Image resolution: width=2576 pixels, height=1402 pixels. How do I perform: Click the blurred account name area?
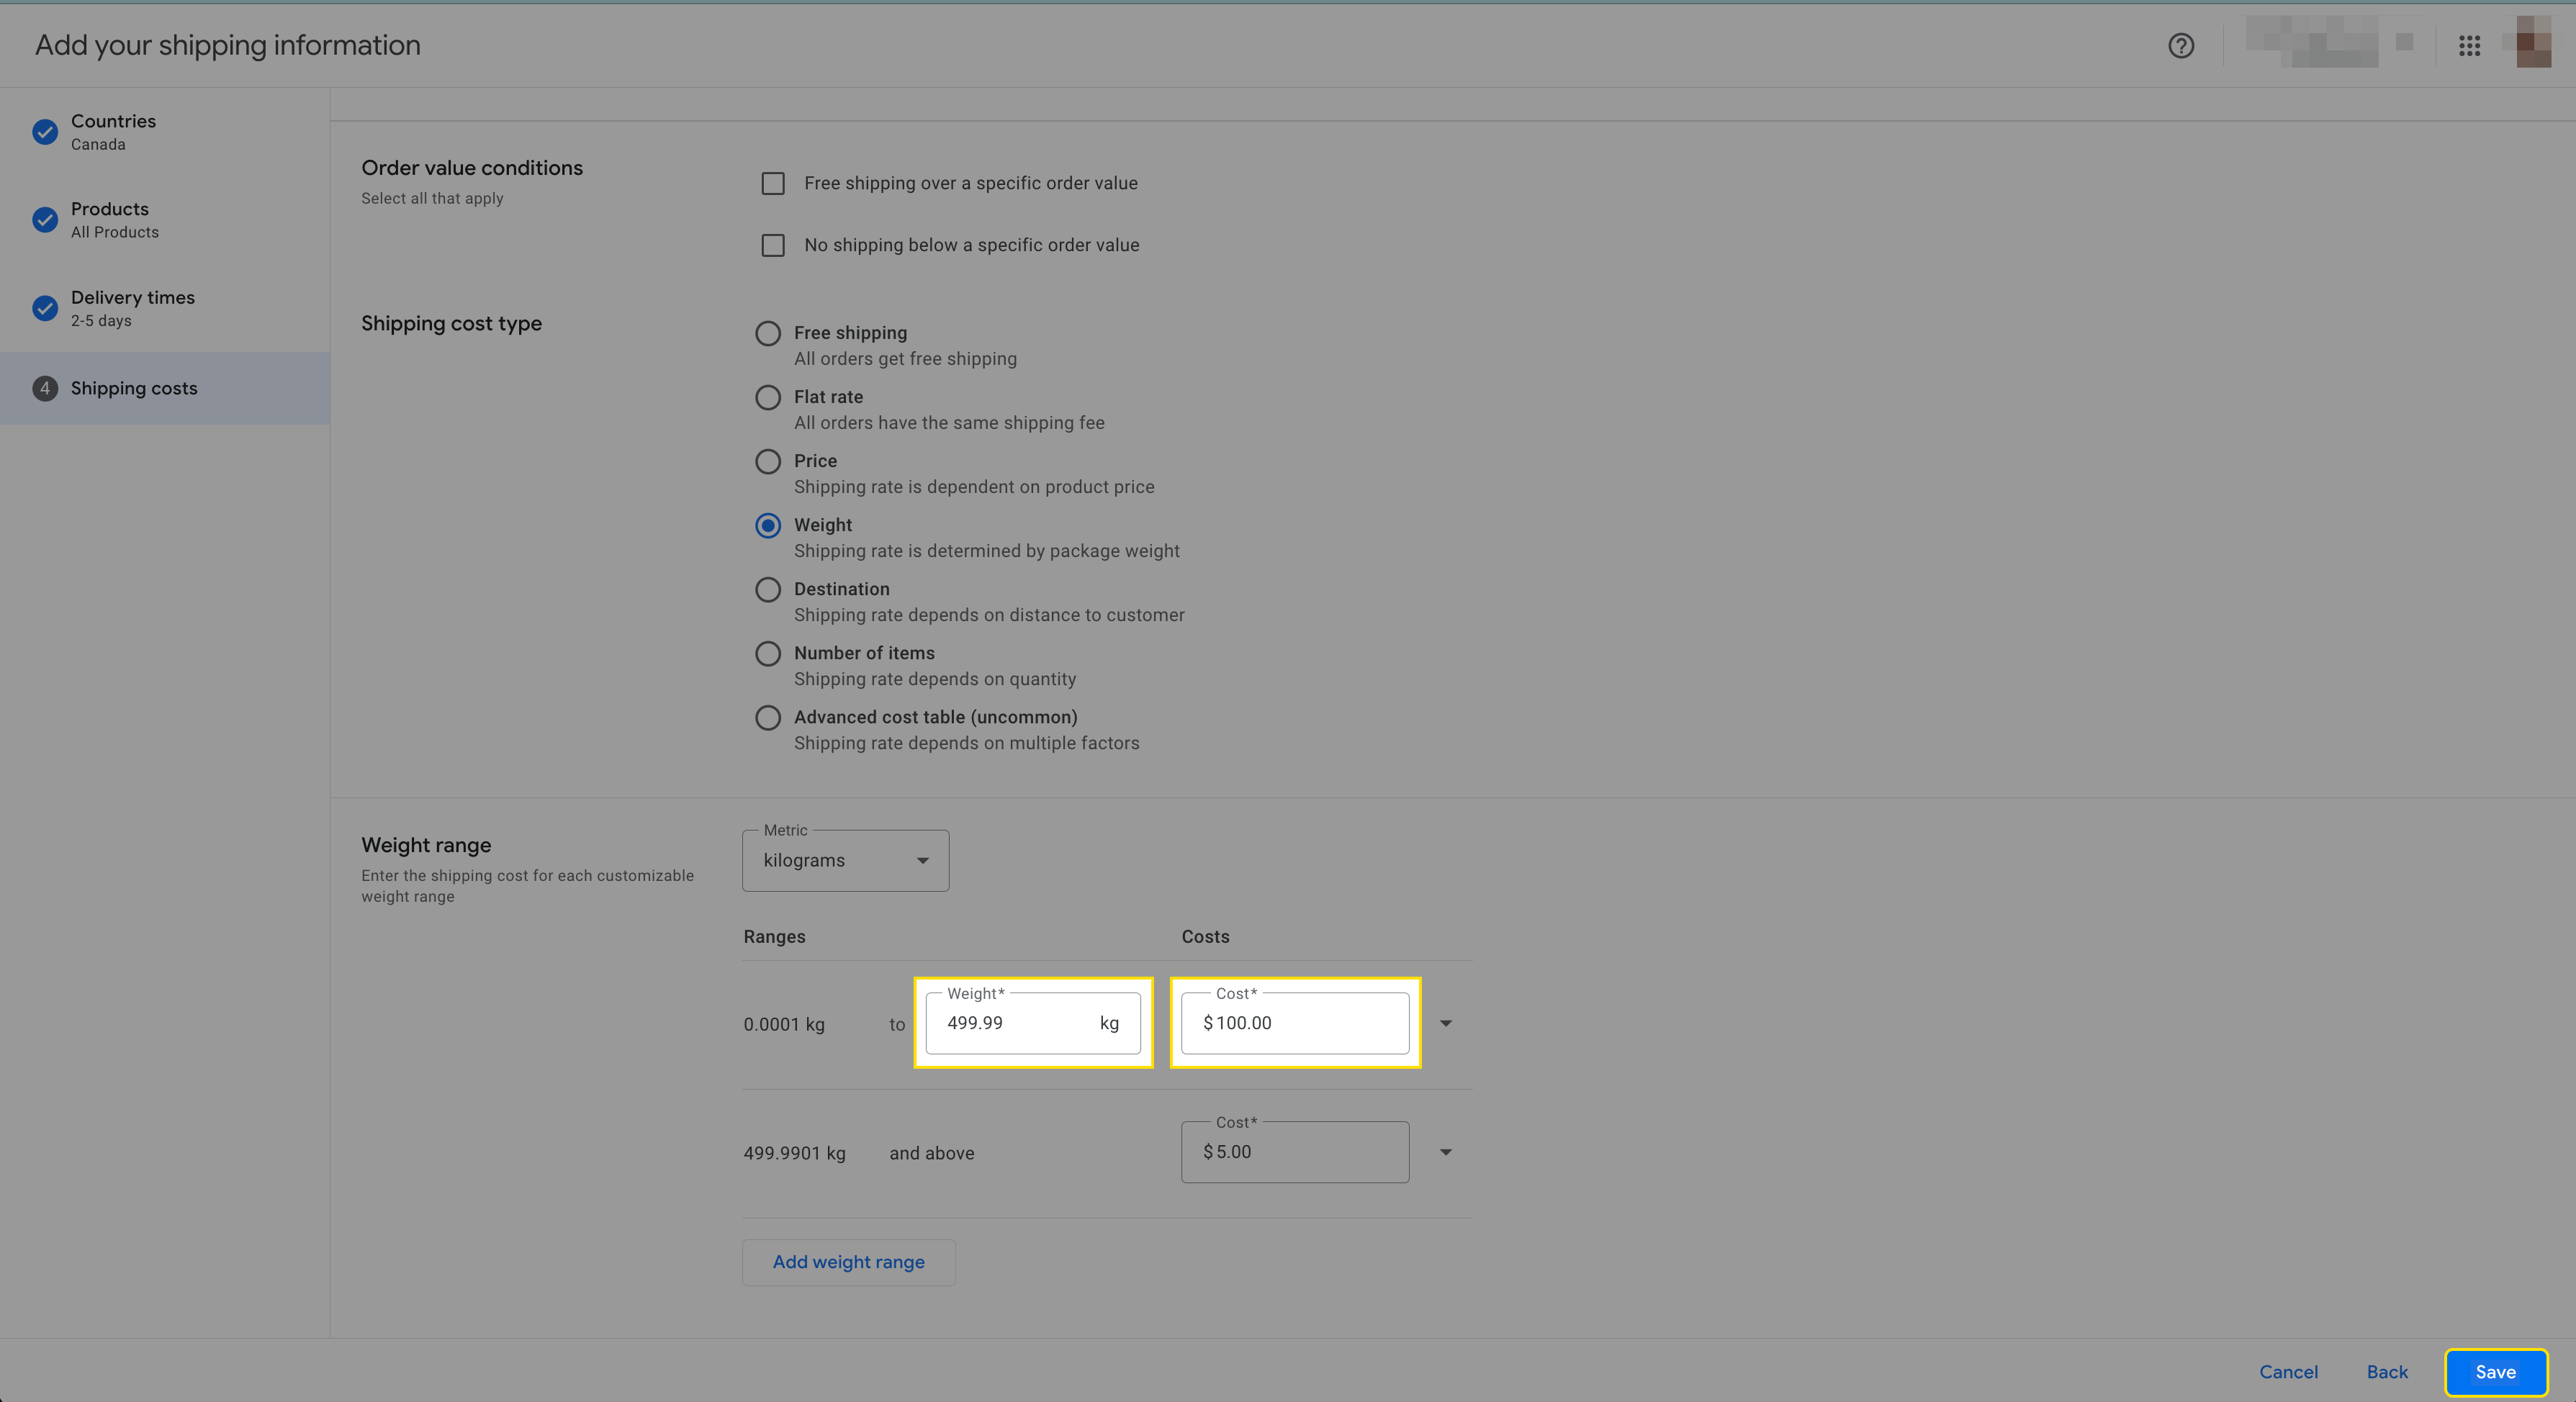tap(2311, 42)
